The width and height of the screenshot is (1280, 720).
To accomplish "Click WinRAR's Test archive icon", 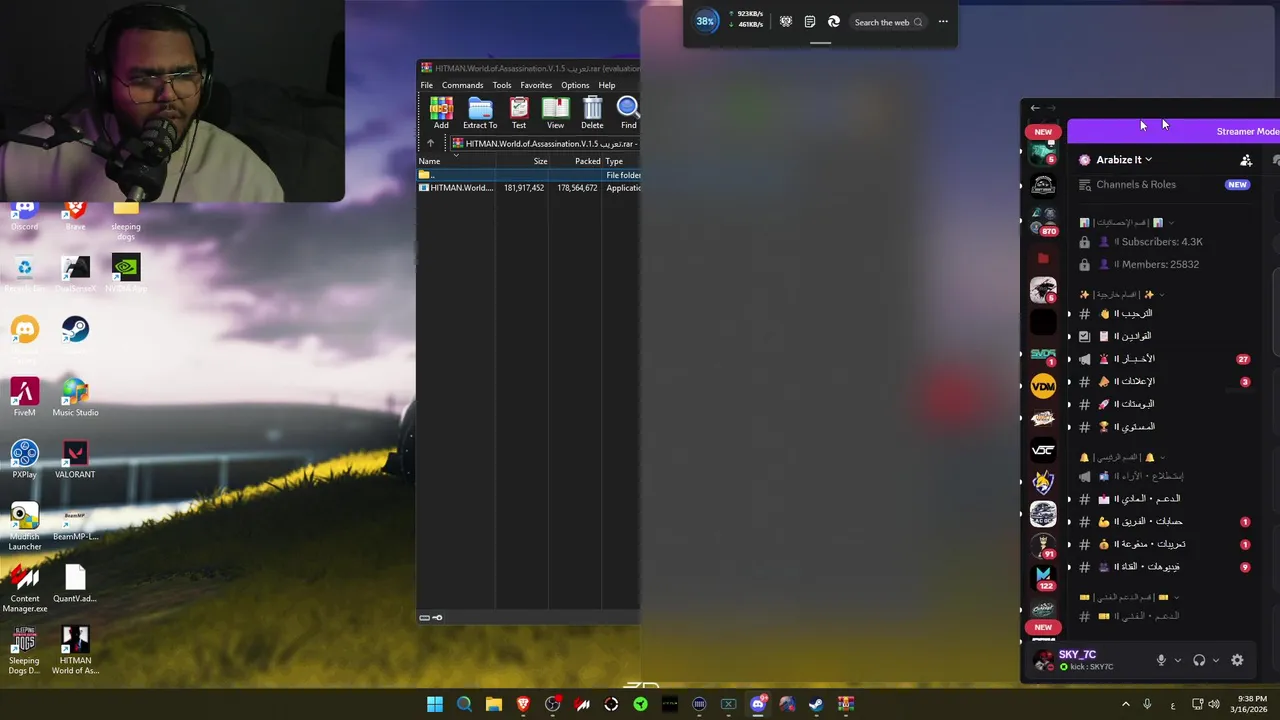I will 519,113.
